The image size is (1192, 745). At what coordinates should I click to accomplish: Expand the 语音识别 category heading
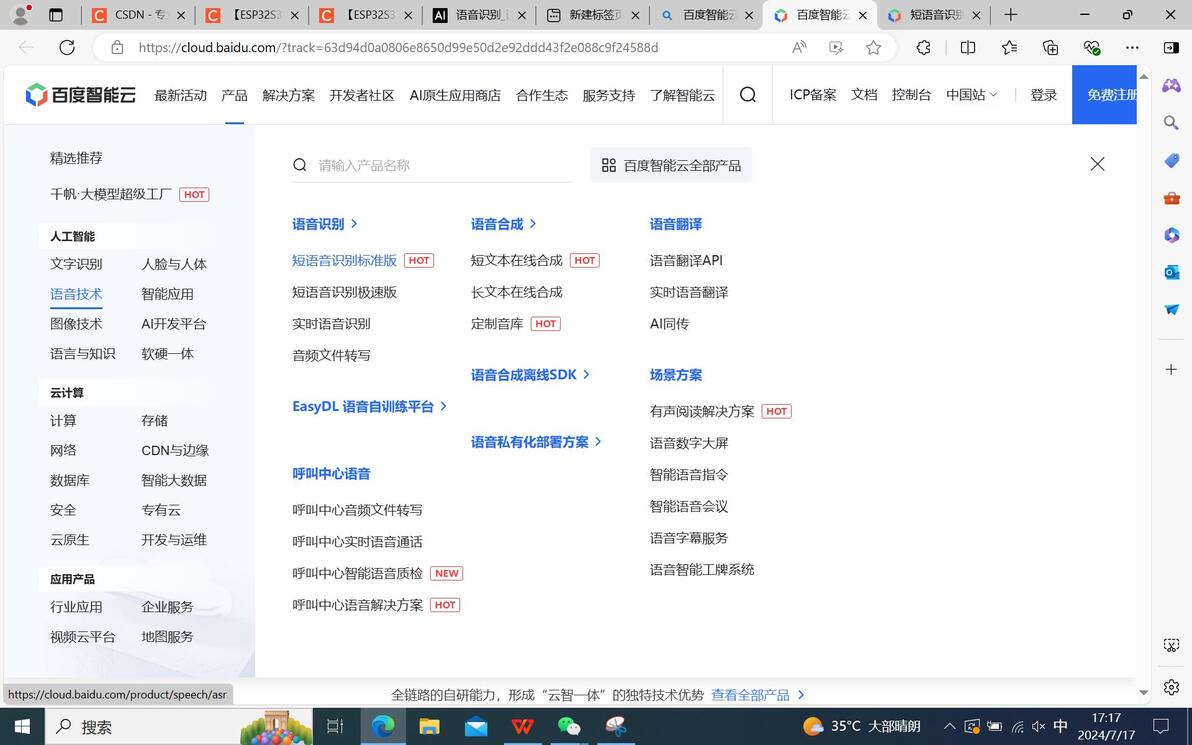pyautogui.click(x=325, y=224)
